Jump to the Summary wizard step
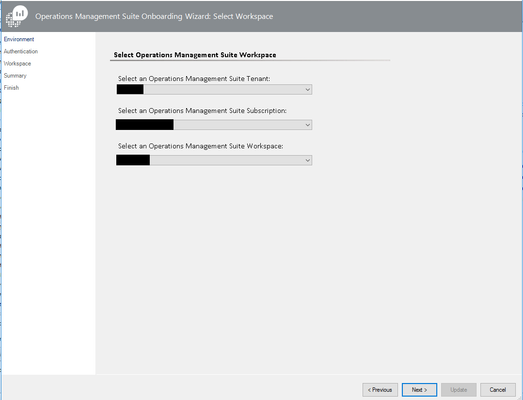The image size is (523, 400). pyautogui.click(x=15, y=76)
